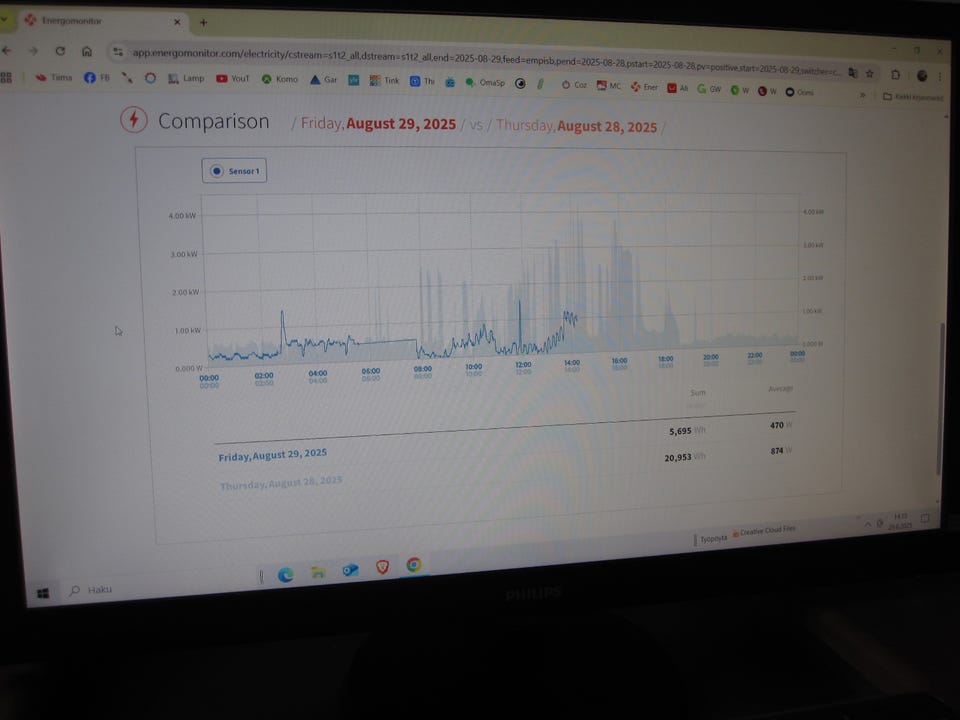This screenshot has width=960, height=720.
Task: Switch to Chrome in the taskbar
Action: [x=414, y=564]
